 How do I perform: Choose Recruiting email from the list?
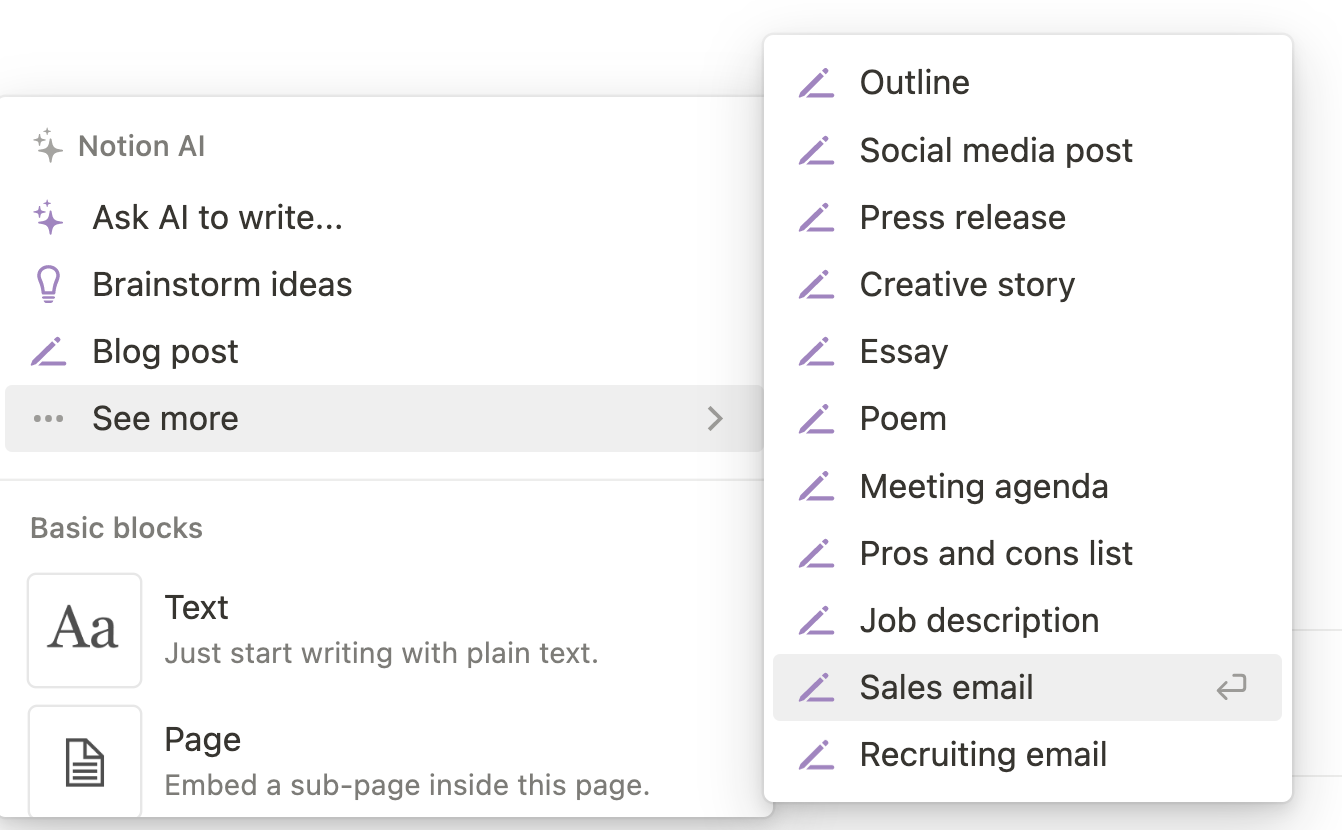[x=983, y=755]
